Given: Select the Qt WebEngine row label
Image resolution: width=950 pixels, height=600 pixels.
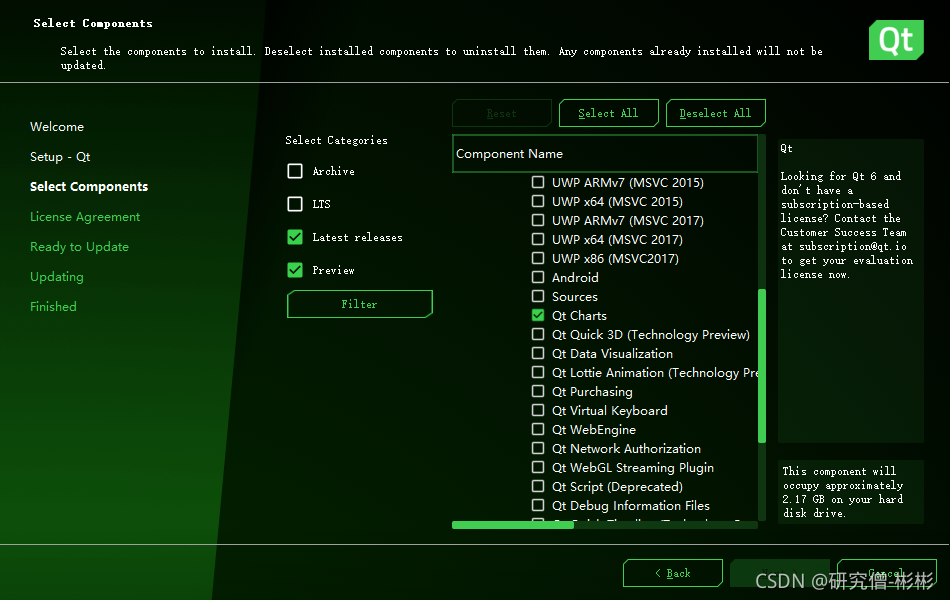Looking at the screenshot, I should click(594, 429).
